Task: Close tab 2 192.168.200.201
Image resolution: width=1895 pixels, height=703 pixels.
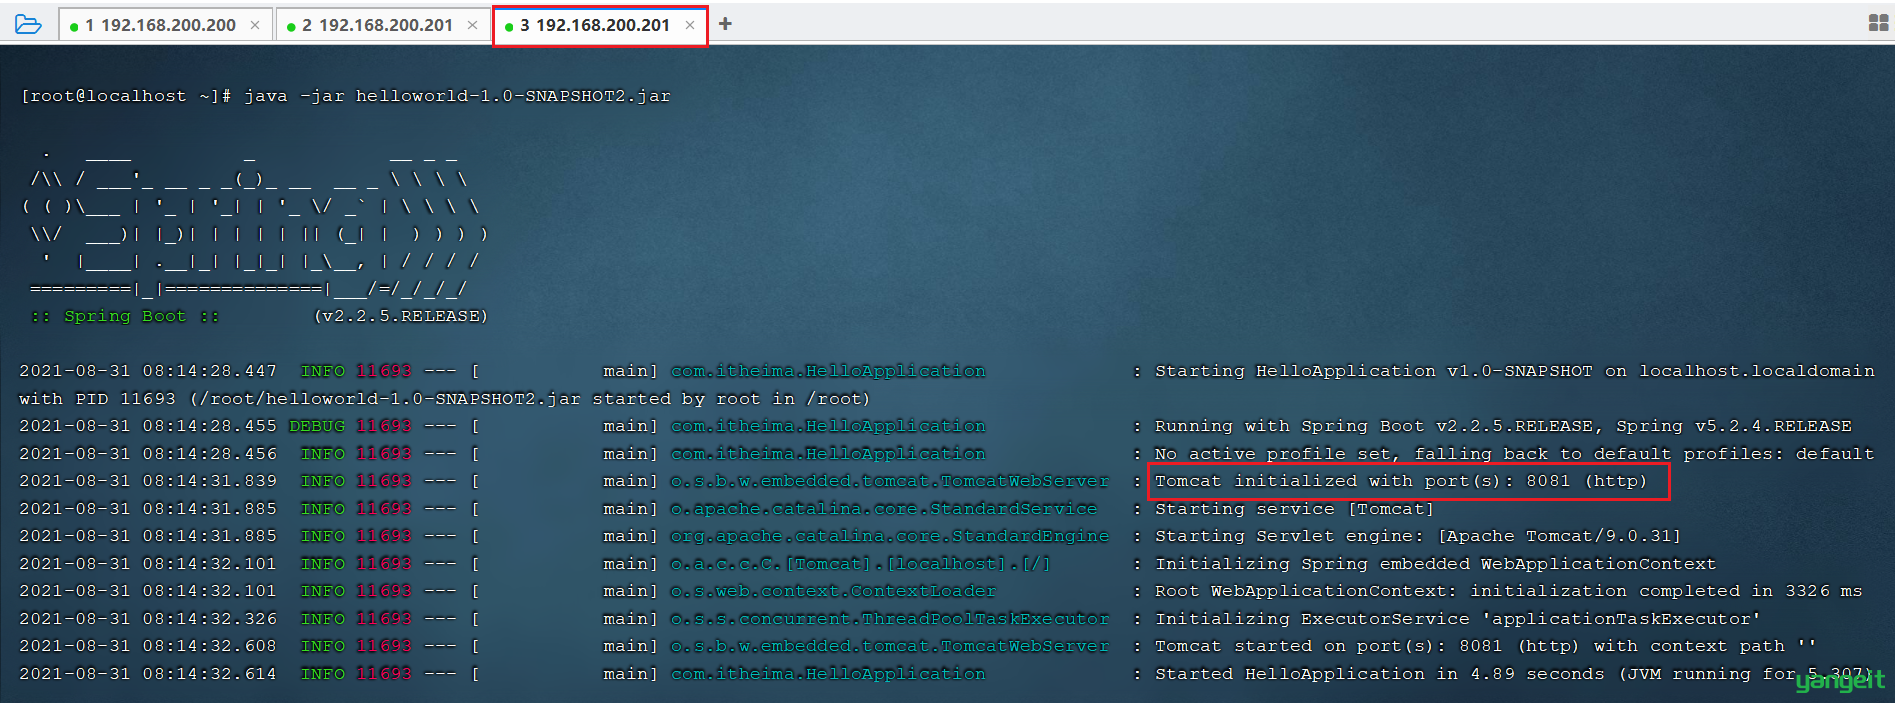Action: (473, 25)
